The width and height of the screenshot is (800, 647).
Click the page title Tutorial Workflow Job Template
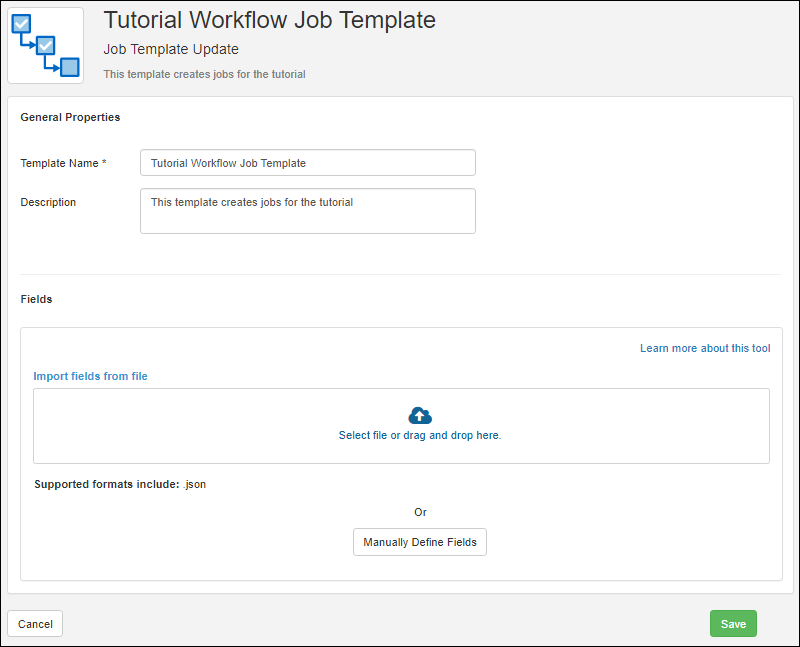[x=270, y=20]
